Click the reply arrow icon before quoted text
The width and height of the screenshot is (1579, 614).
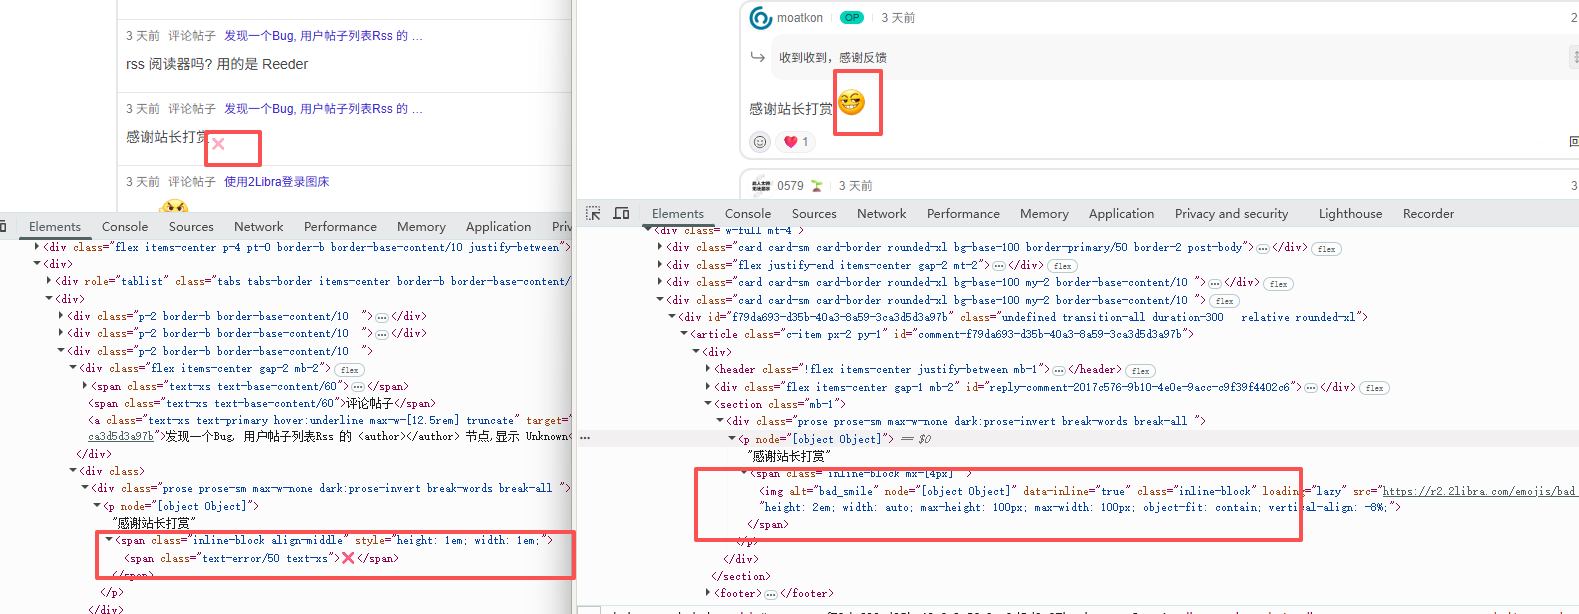[758, 57]
